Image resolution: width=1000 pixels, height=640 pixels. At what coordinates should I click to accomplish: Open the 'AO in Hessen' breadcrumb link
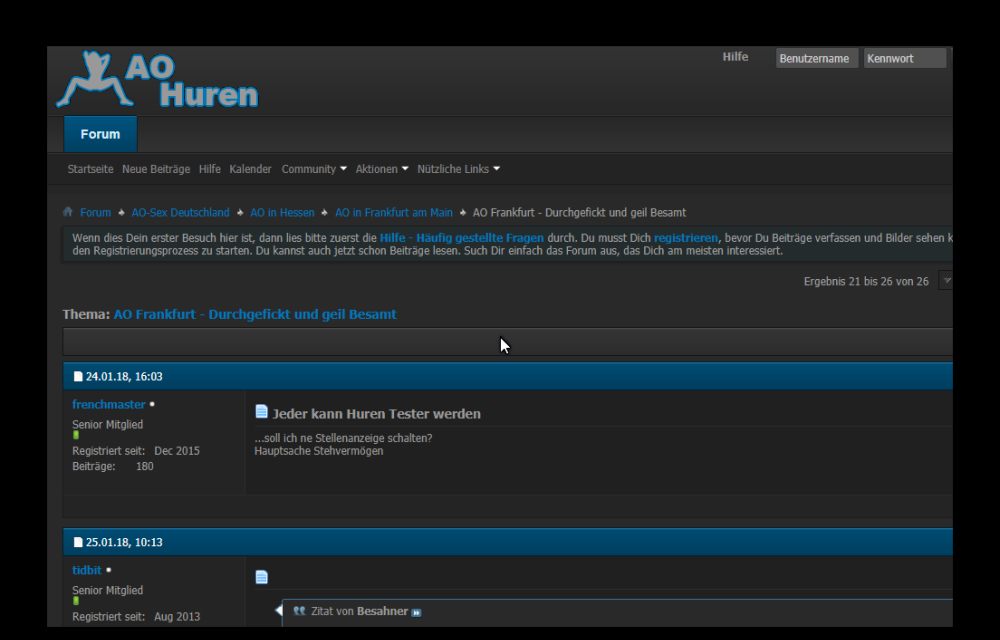click(x=282, y=212)
